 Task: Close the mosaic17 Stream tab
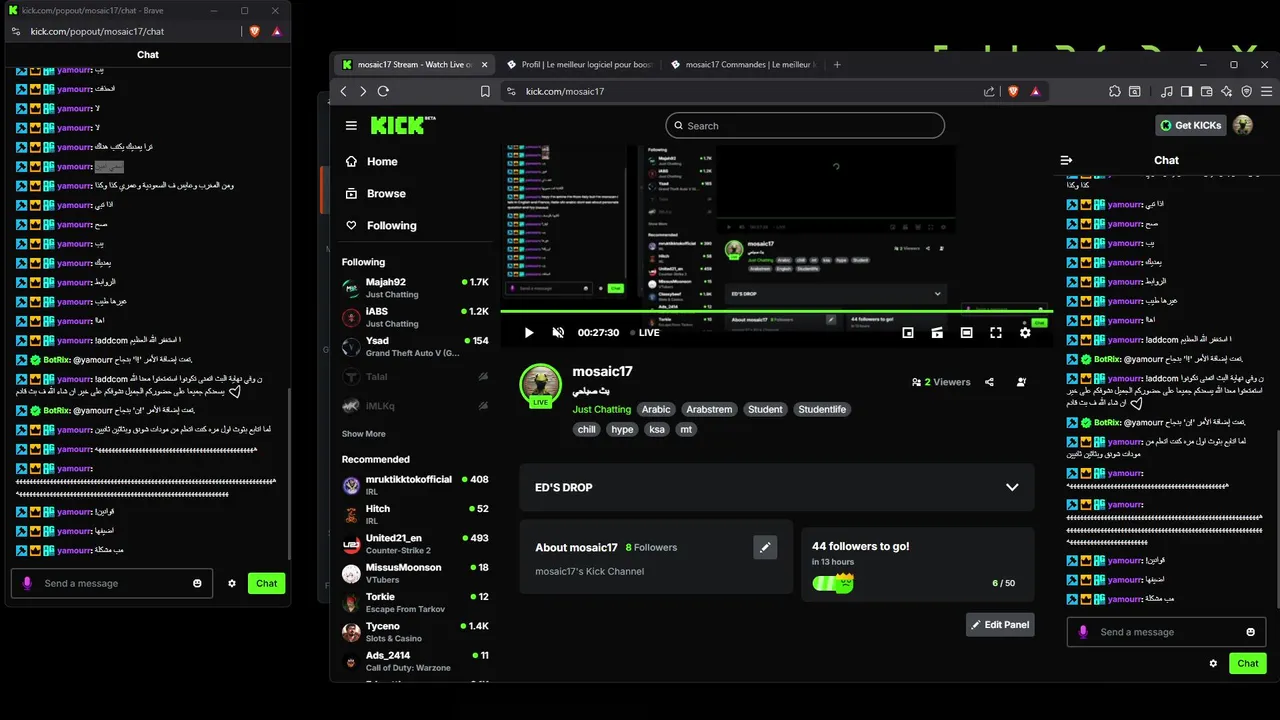[x=485, y=65]
